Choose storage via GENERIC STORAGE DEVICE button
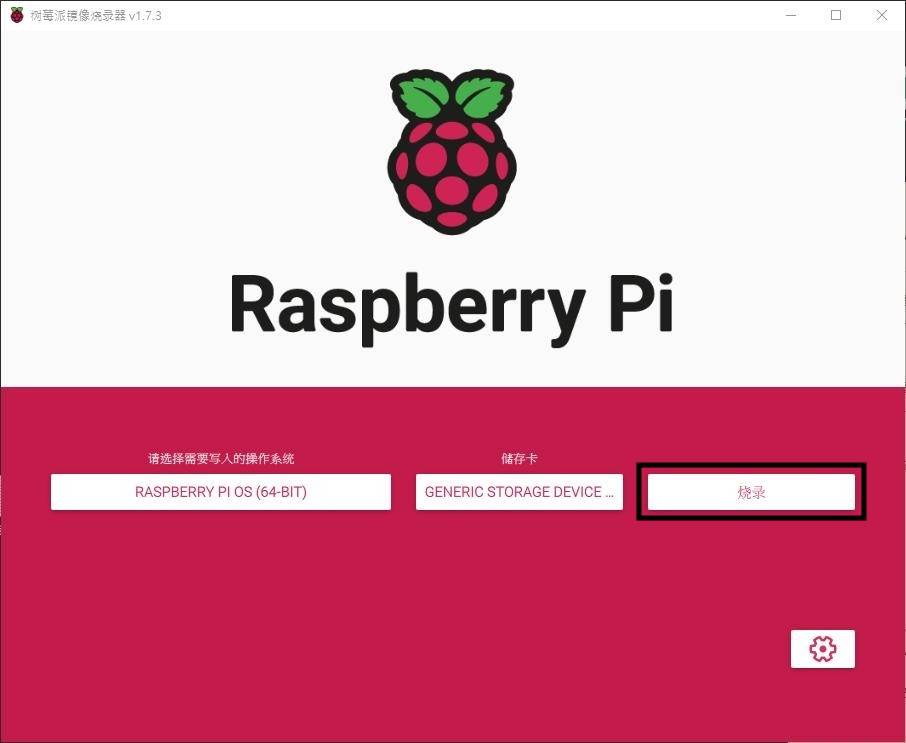Viewport: 906px width, 743px height. 519,492
